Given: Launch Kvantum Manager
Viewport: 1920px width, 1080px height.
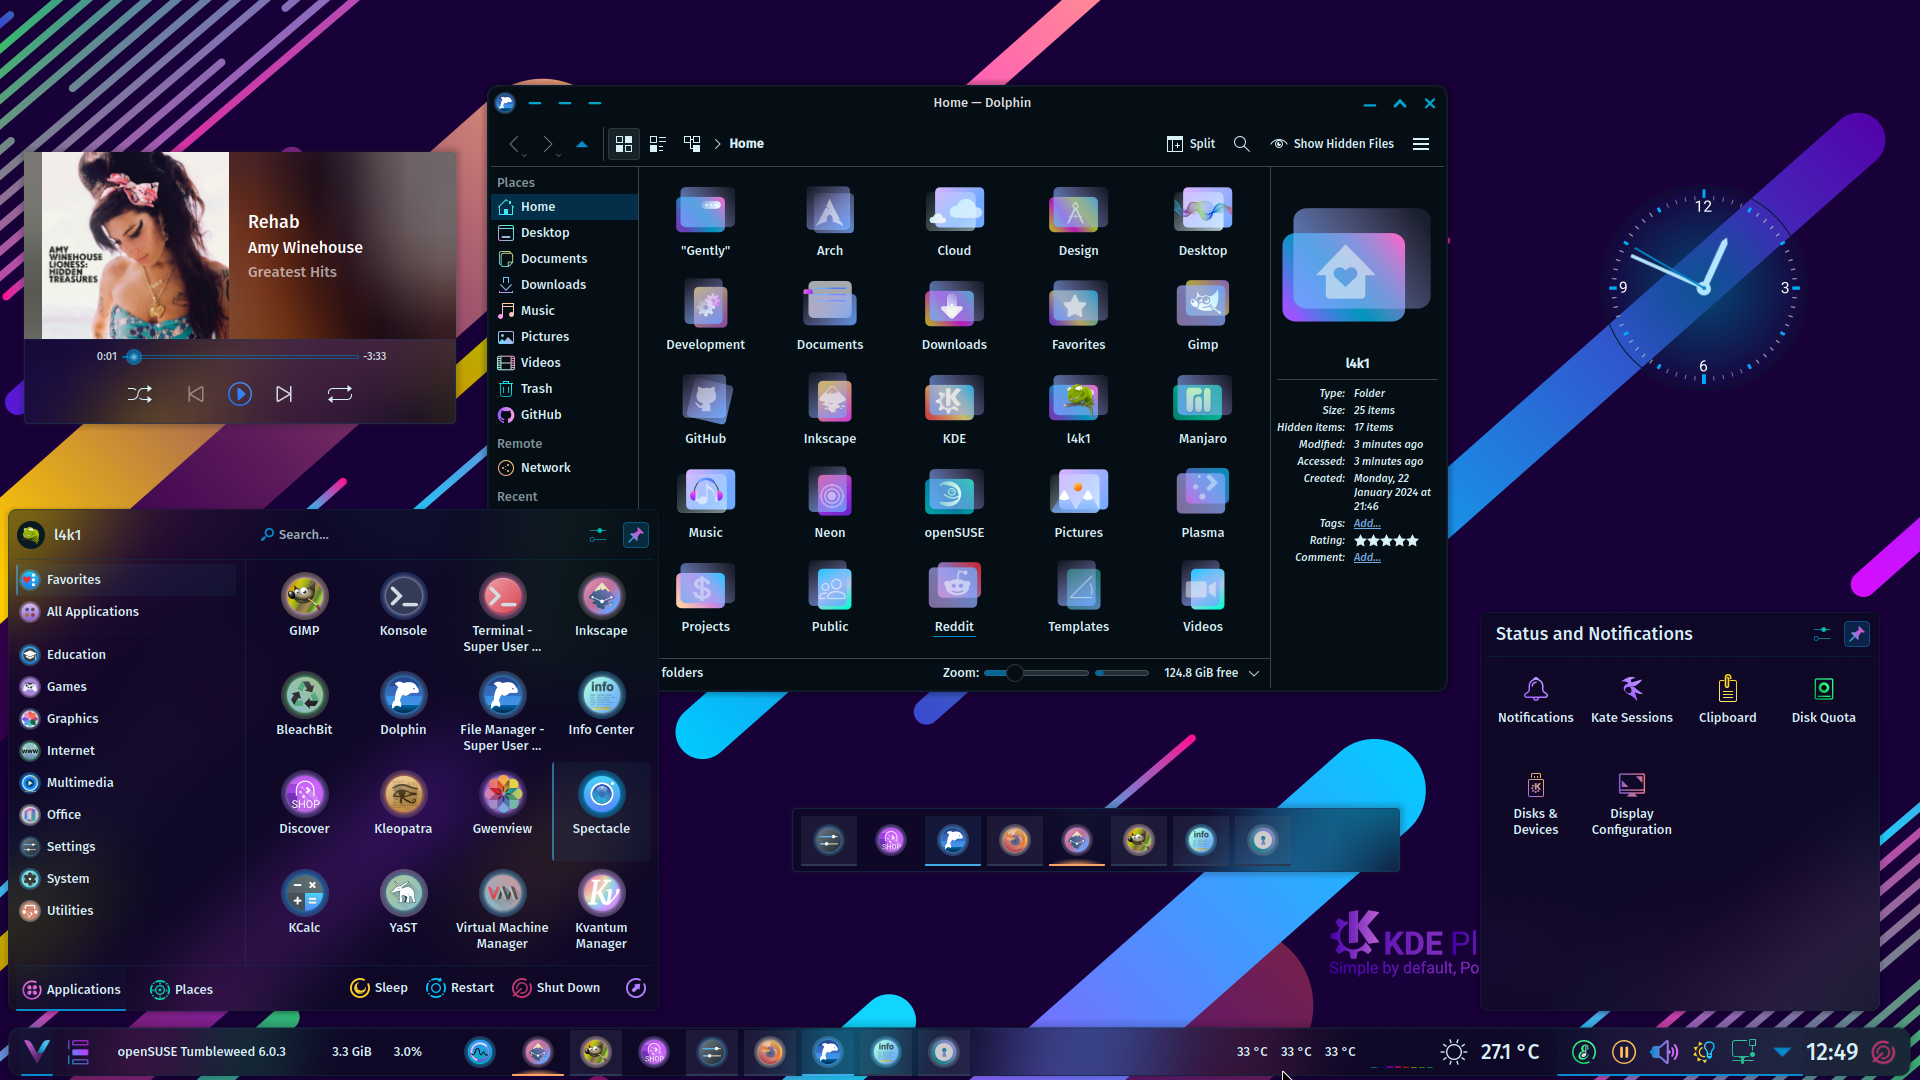Looking at the screenshot, I should [x=601, y=911].
